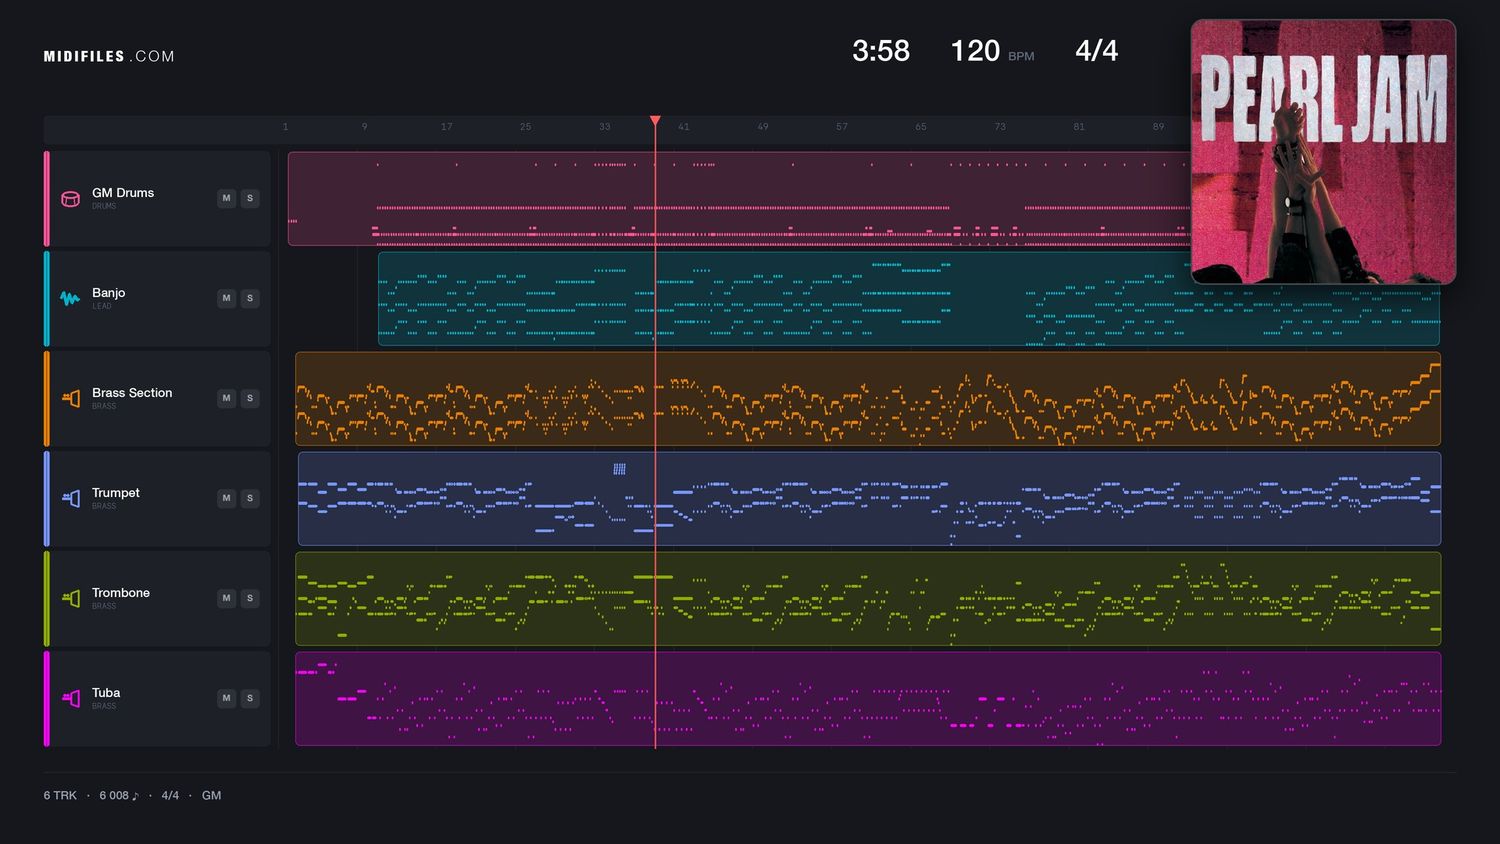Select the Tuba MIDI clip

coord(868,699)
